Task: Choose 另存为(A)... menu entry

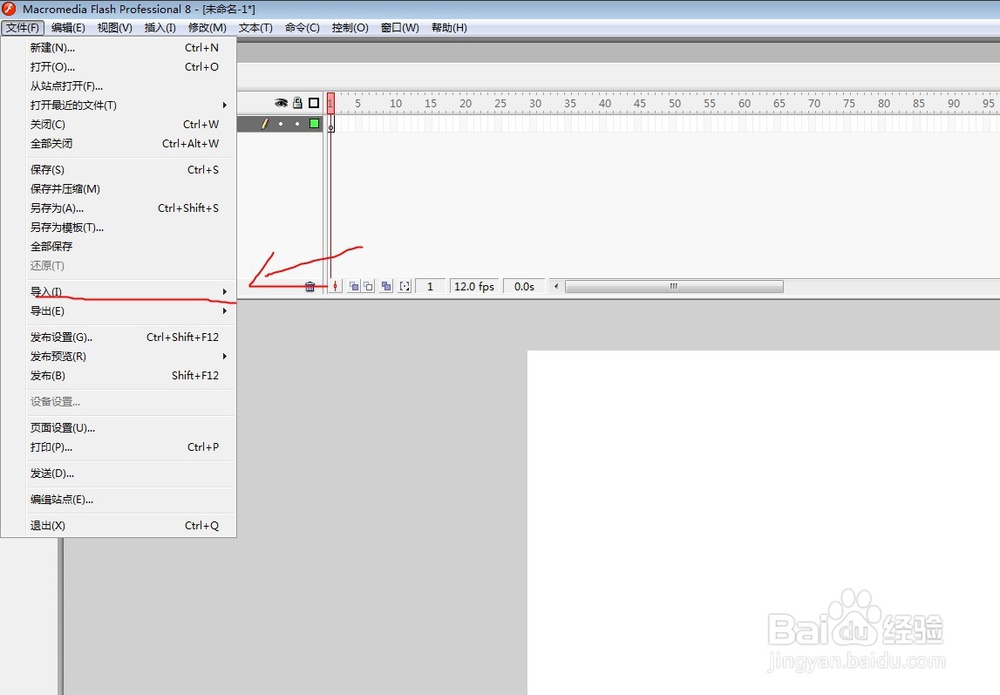Action: pyautogui.click(x=119, y=208)
